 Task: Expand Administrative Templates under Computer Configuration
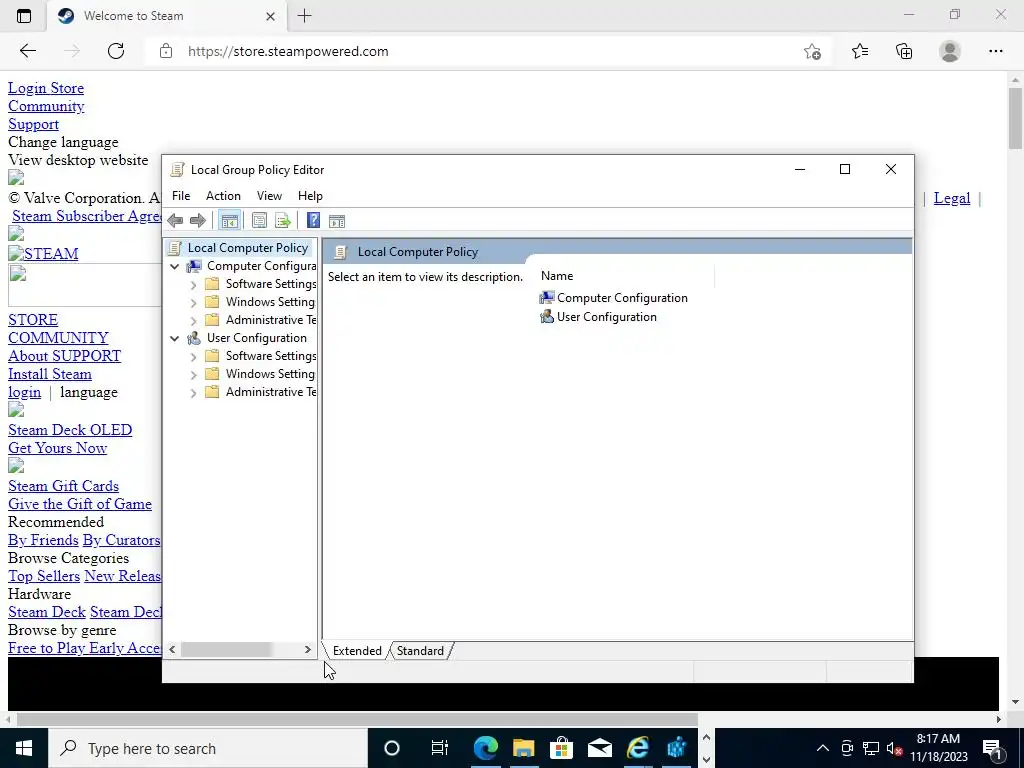tap(193, 321)
